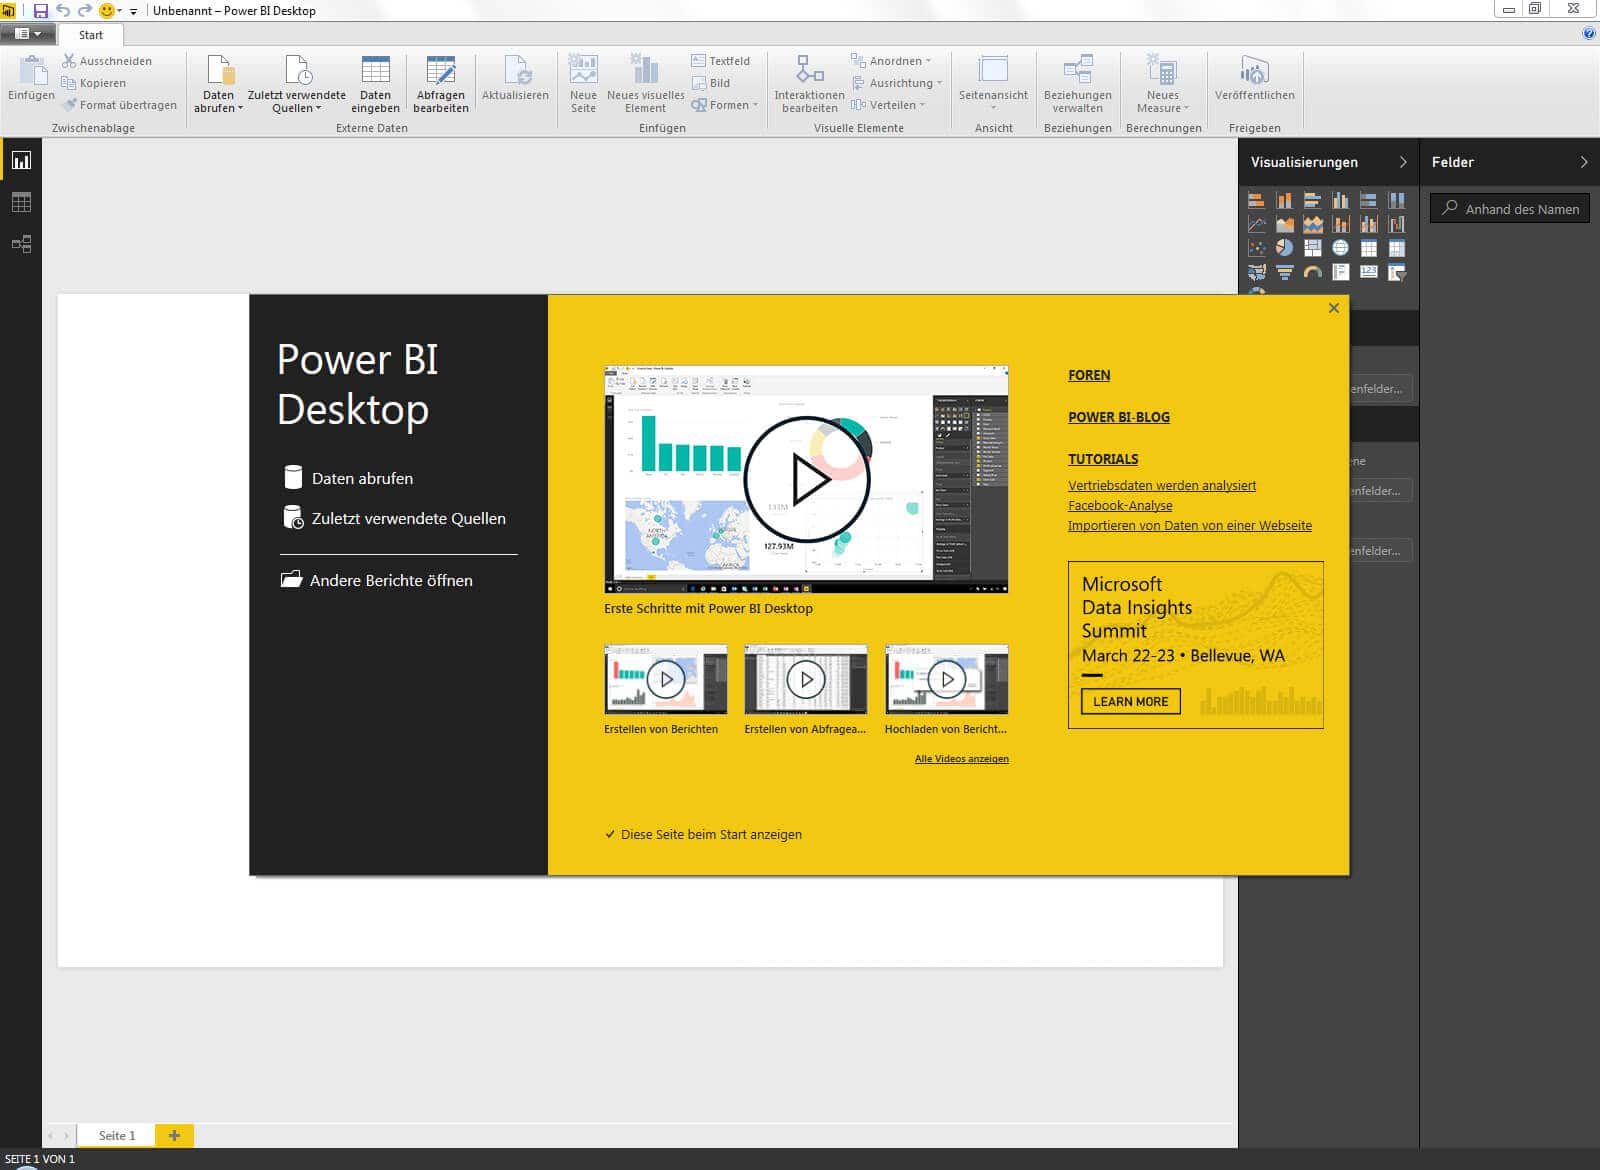This screenshot has width=1600, height=1170.
Task: Select the card (123) visualization
Action: [x=1369, y=272]
